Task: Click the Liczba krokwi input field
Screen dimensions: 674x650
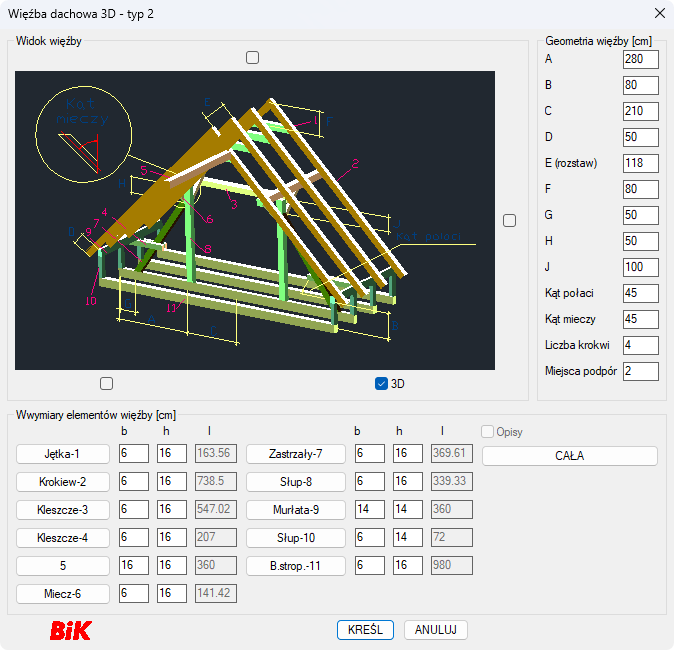Action: pos(640,345)
